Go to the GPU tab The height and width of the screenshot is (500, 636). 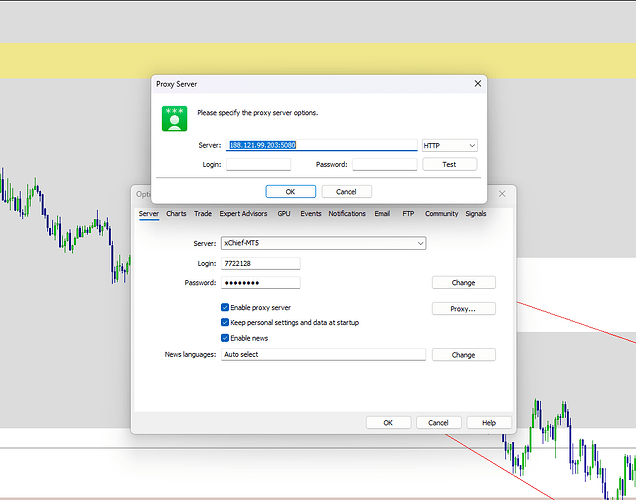click(284, 214)
